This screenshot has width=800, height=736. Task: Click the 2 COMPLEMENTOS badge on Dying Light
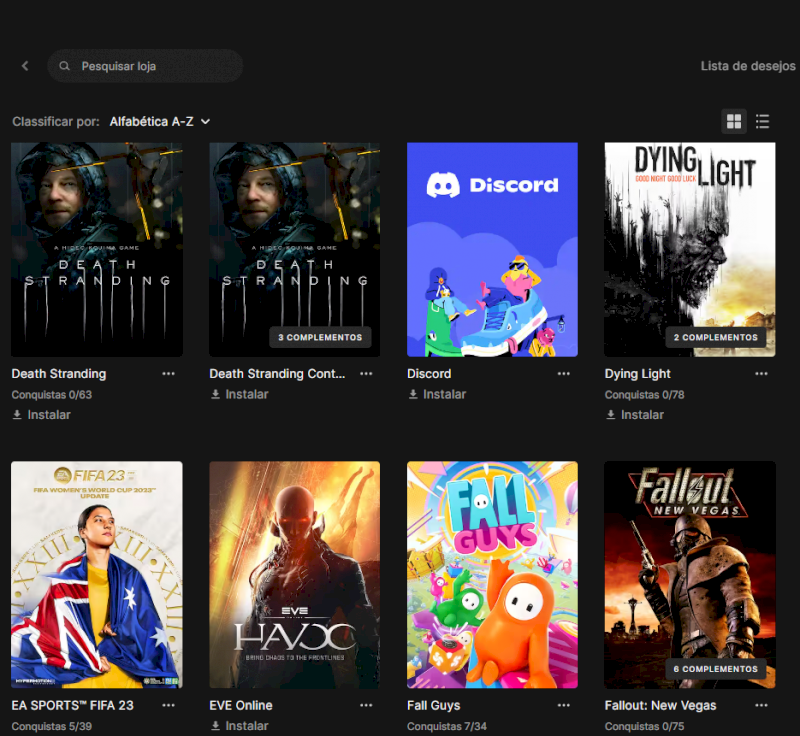[715, 337]
